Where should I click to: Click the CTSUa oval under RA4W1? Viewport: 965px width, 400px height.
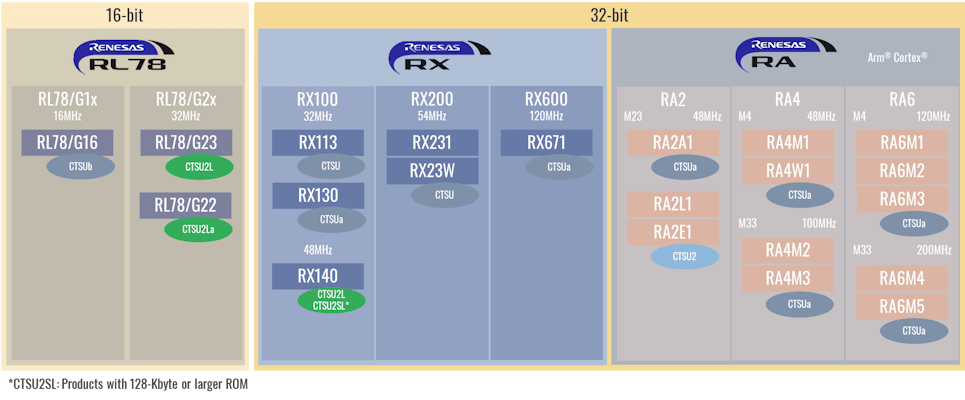800,195
